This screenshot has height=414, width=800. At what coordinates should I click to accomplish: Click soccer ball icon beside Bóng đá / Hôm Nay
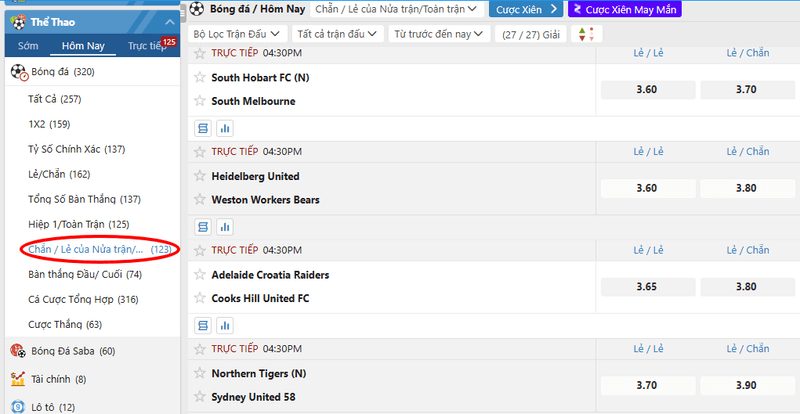197,9
